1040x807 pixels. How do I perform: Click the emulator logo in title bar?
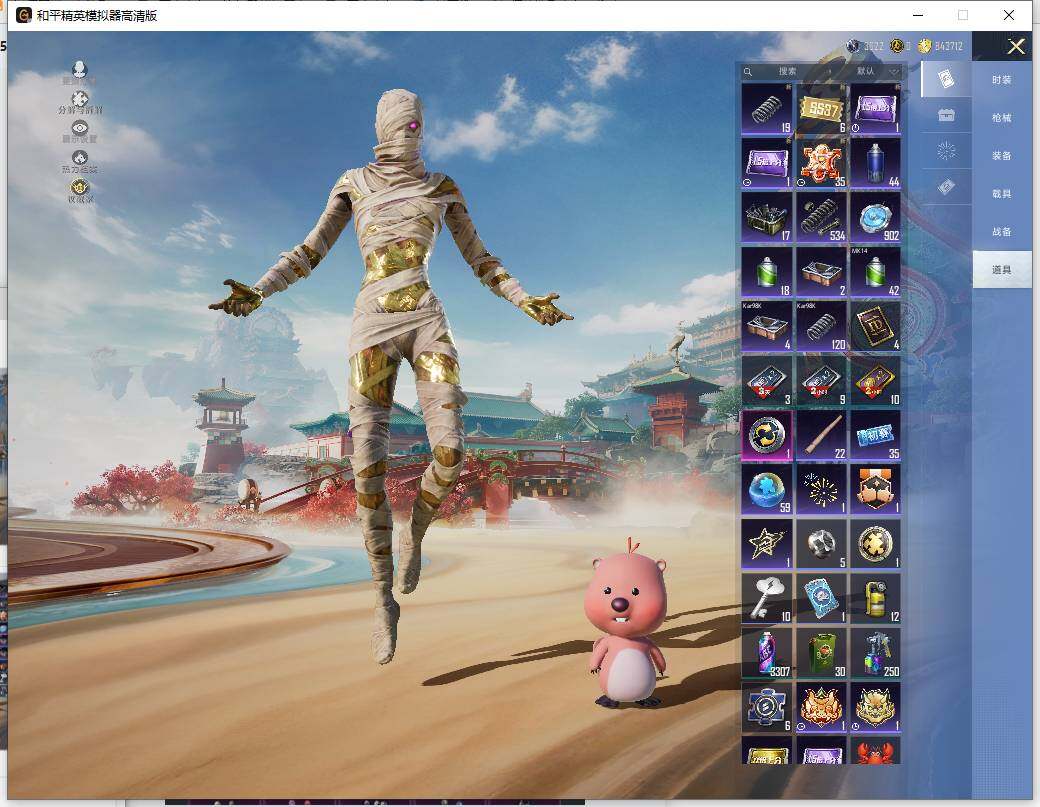click(x=23, y=15)
